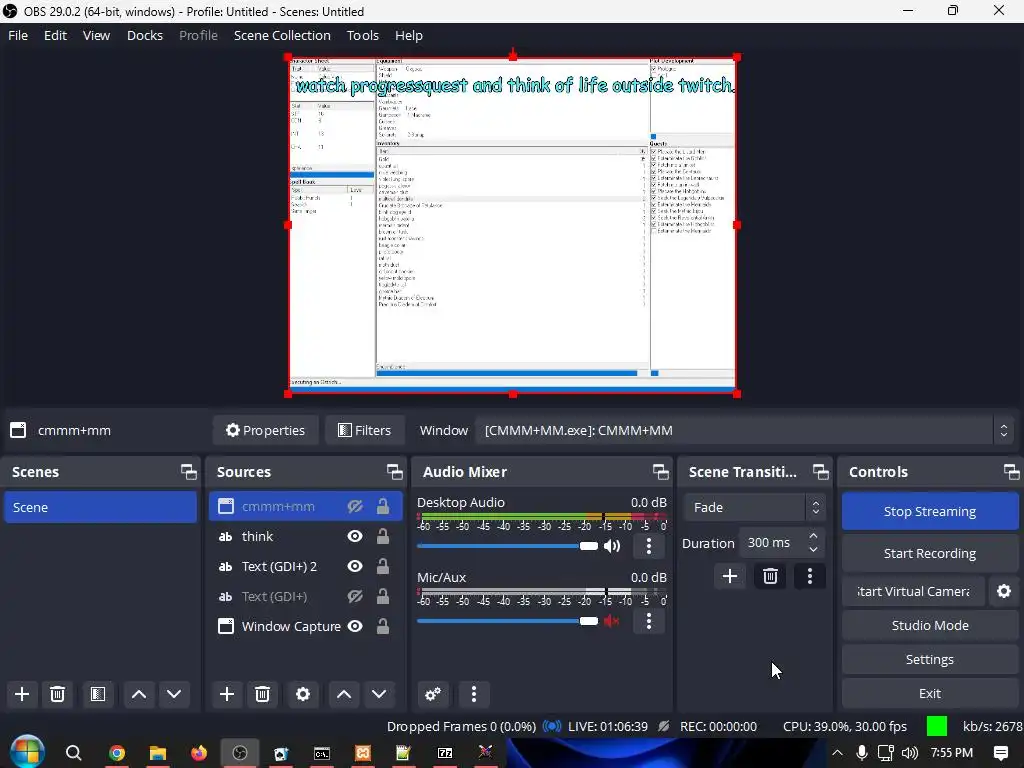The width and height of the screenshot is (1024, 768).
Task: Open Audio Mixer menu three dots at bottom
Action: pos(474,694)
